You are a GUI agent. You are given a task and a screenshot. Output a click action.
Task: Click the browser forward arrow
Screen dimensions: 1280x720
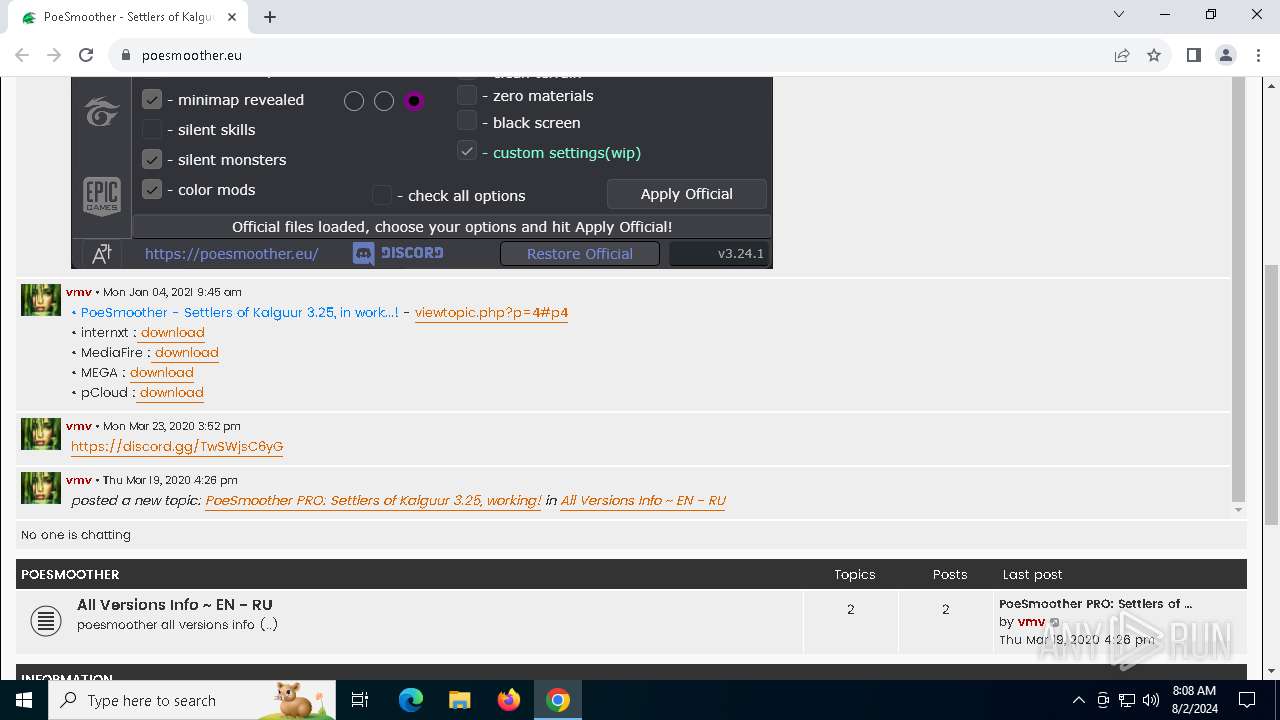pos(54,55)
